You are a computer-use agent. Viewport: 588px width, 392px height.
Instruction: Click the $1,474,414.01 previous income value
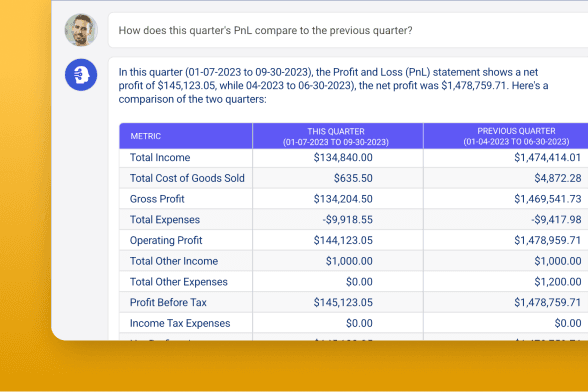pyautogui.click(x=548, y=158)
